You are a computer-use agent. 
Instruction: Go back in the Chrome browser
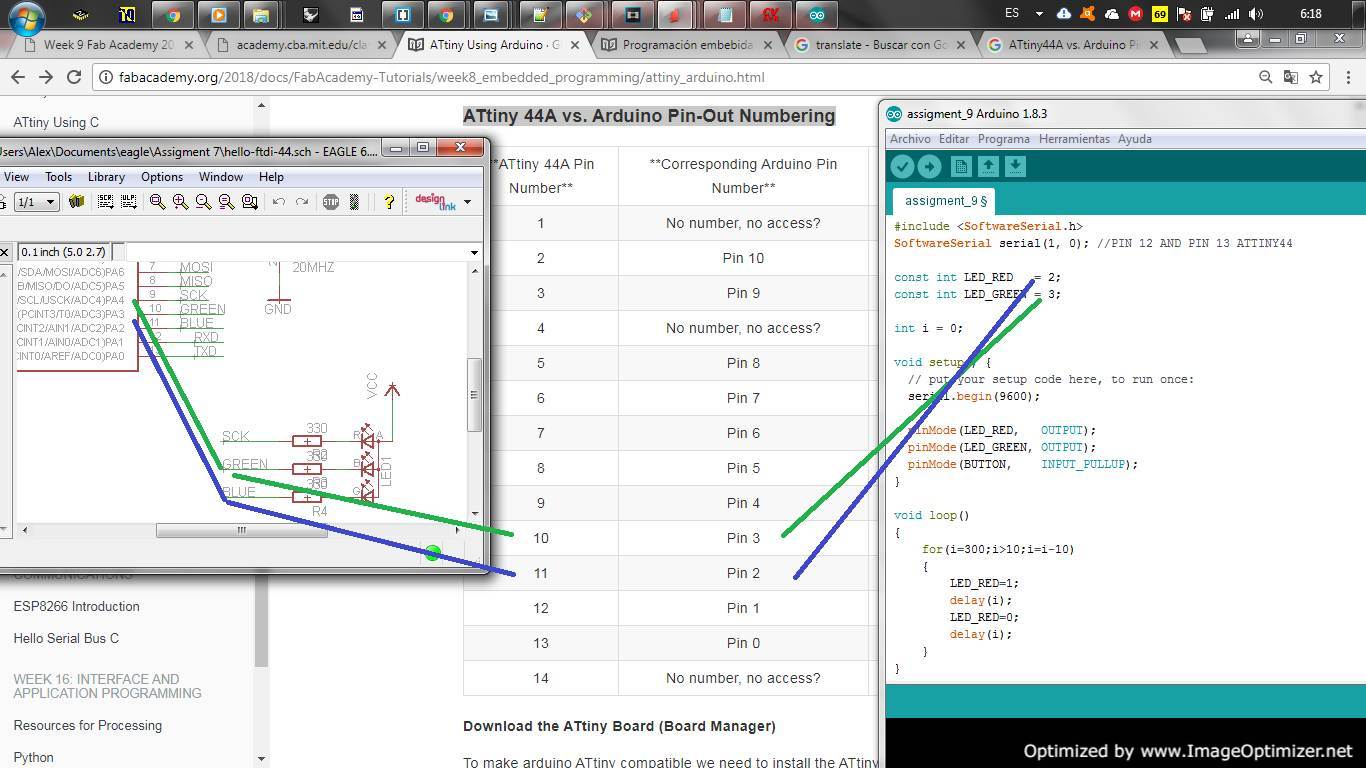[x=17, y=77]
